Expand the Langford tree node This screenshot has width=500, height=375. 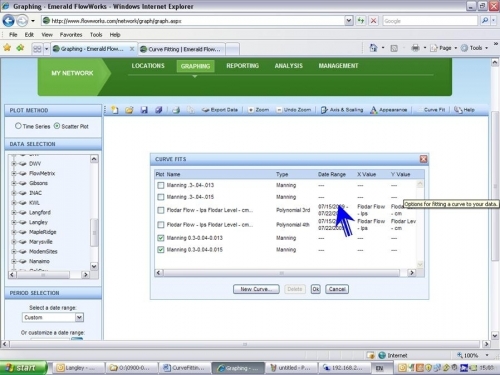pyautogui.click(x=14, y=212)
